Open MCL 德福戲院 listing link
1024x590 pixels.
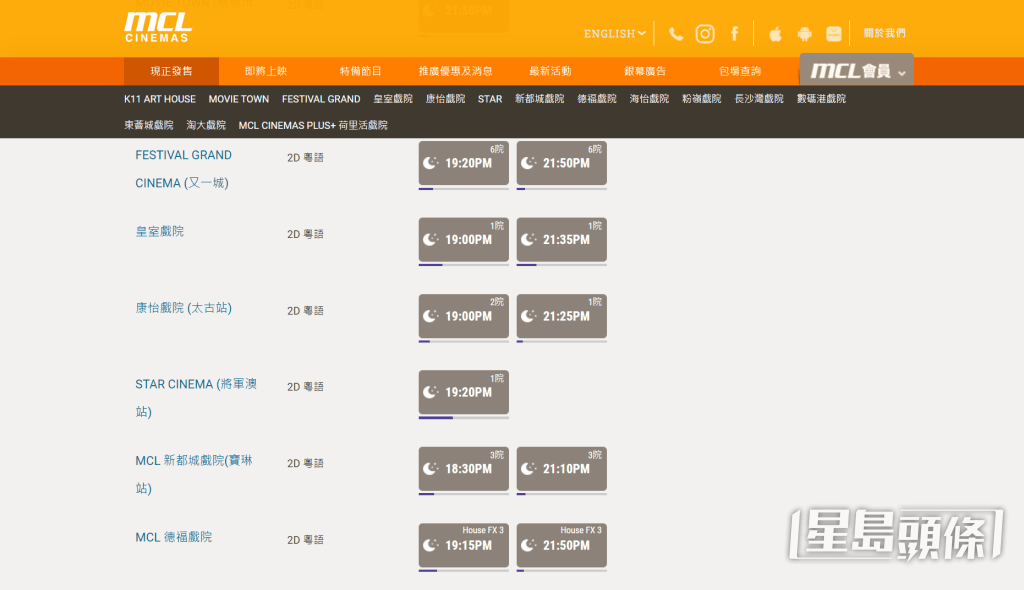pyautogui.click(x=174, y=537)
